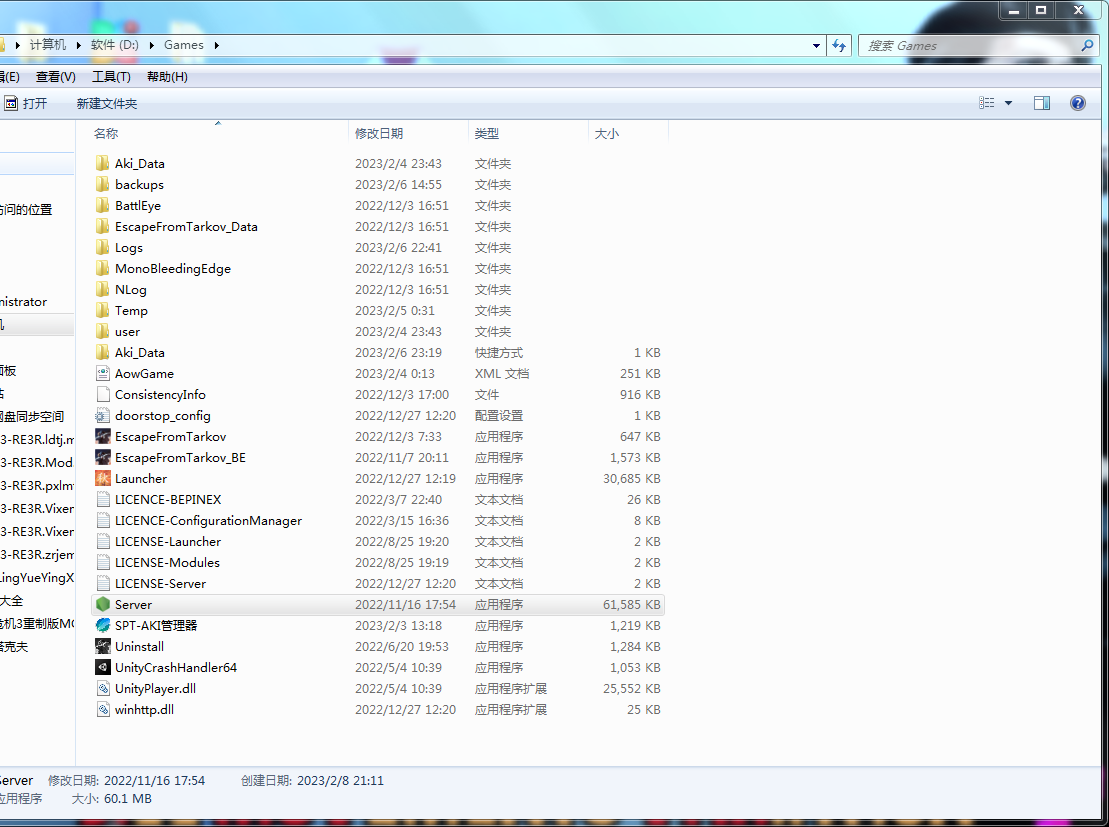
Task: Open the 查看 menu
Action: click(x=54, y=76)
